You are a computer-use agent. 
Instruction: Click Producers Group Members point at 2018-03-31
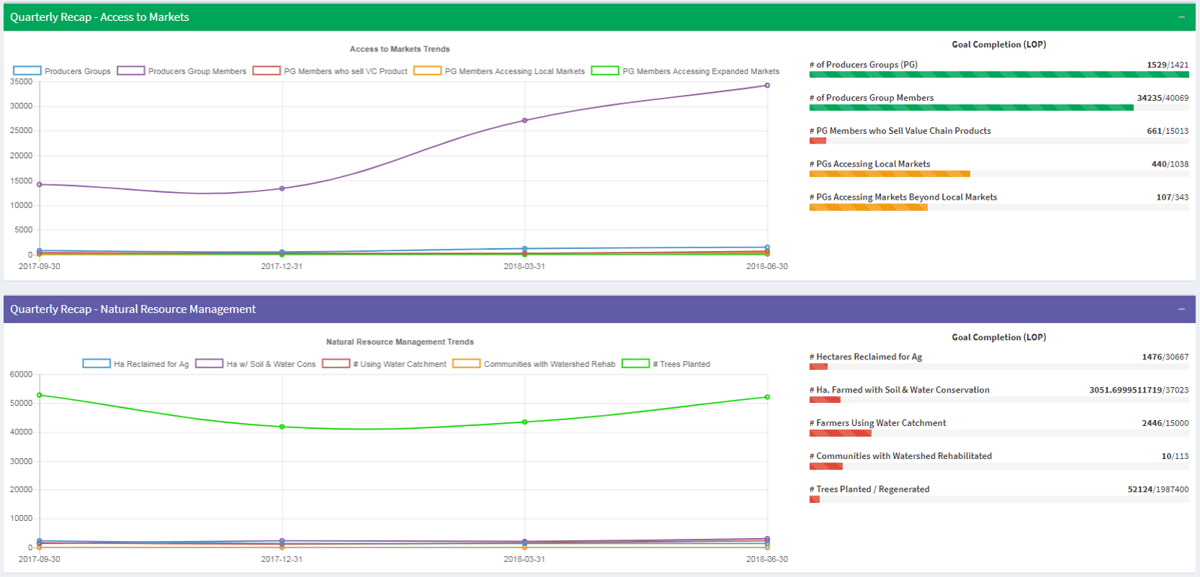coord(525,121)
